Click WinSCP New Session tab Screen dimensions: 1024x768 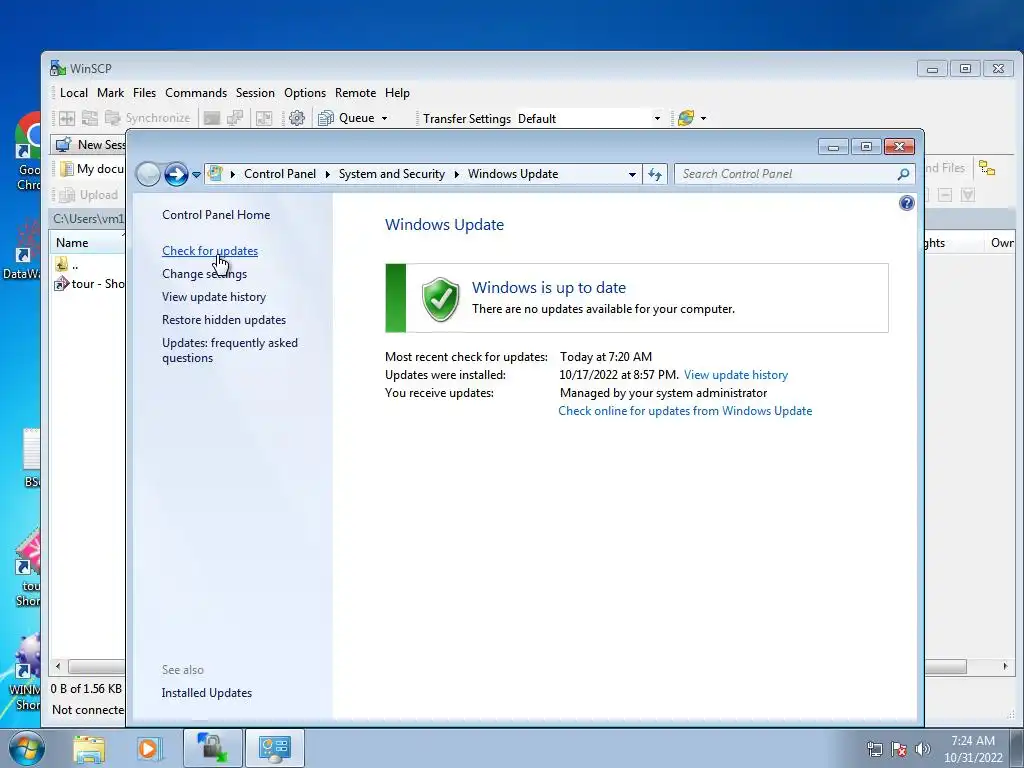pyautogui.click(x=89, y=144)
